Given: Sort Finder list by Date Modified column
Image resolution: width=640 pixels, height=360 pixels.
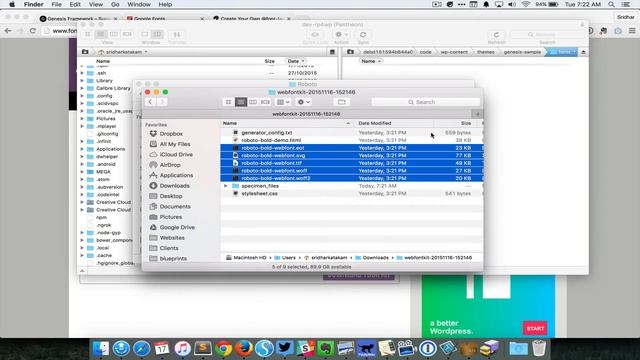Looking at the screenshot, I should pyautogui.click(x=394, y=123).
